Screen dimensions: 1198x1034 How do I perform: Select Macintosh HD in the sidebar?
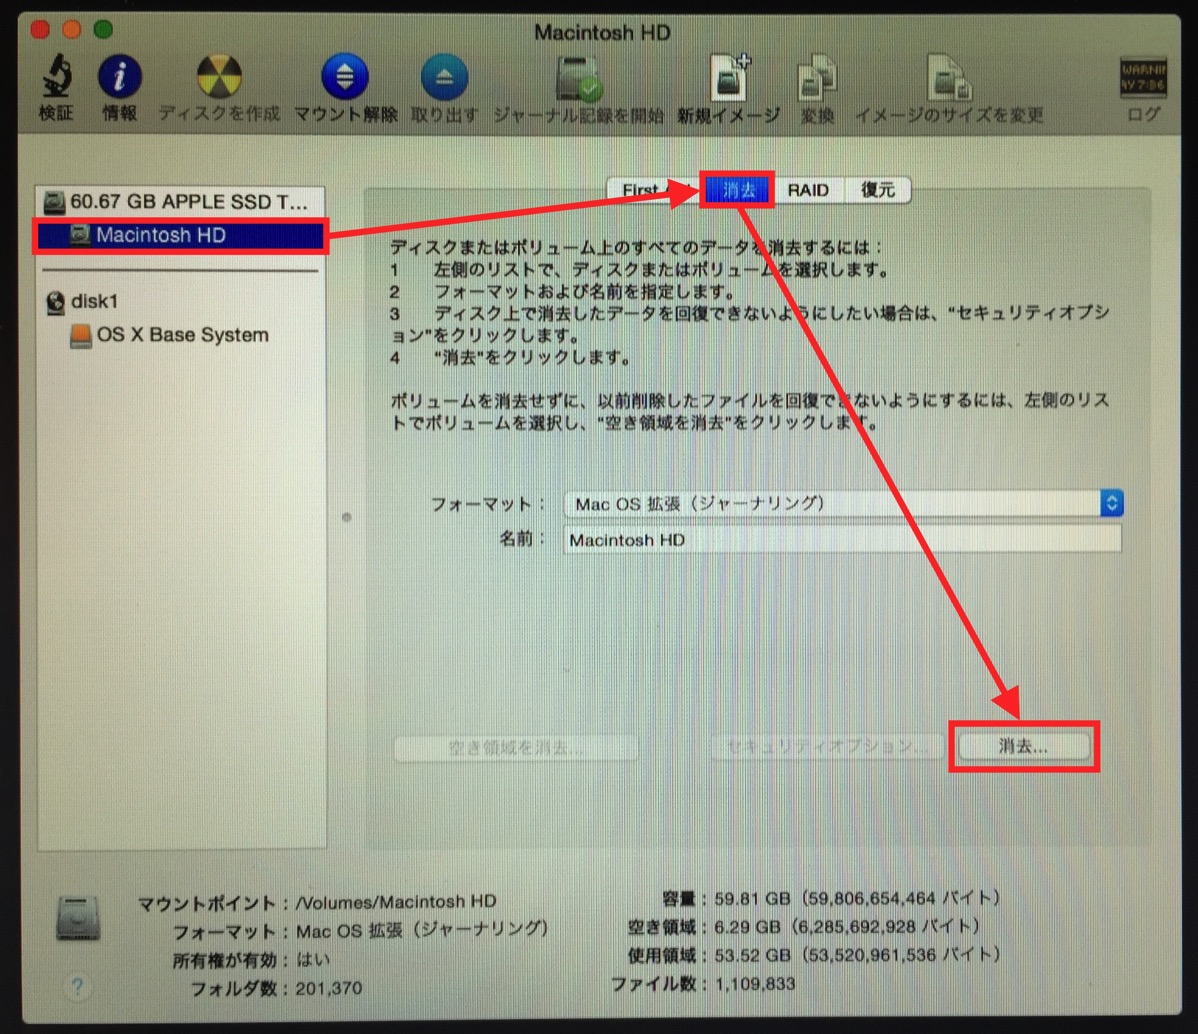coord(160,236)
